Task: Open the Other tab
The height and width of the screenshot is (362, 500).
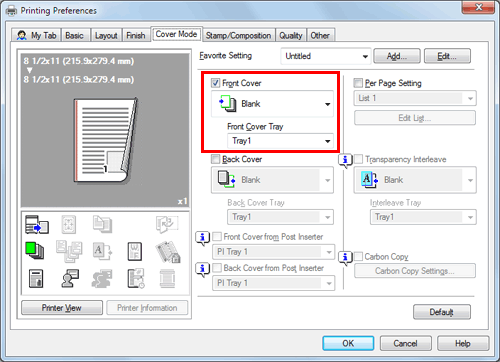Action: tap(320, 35)
